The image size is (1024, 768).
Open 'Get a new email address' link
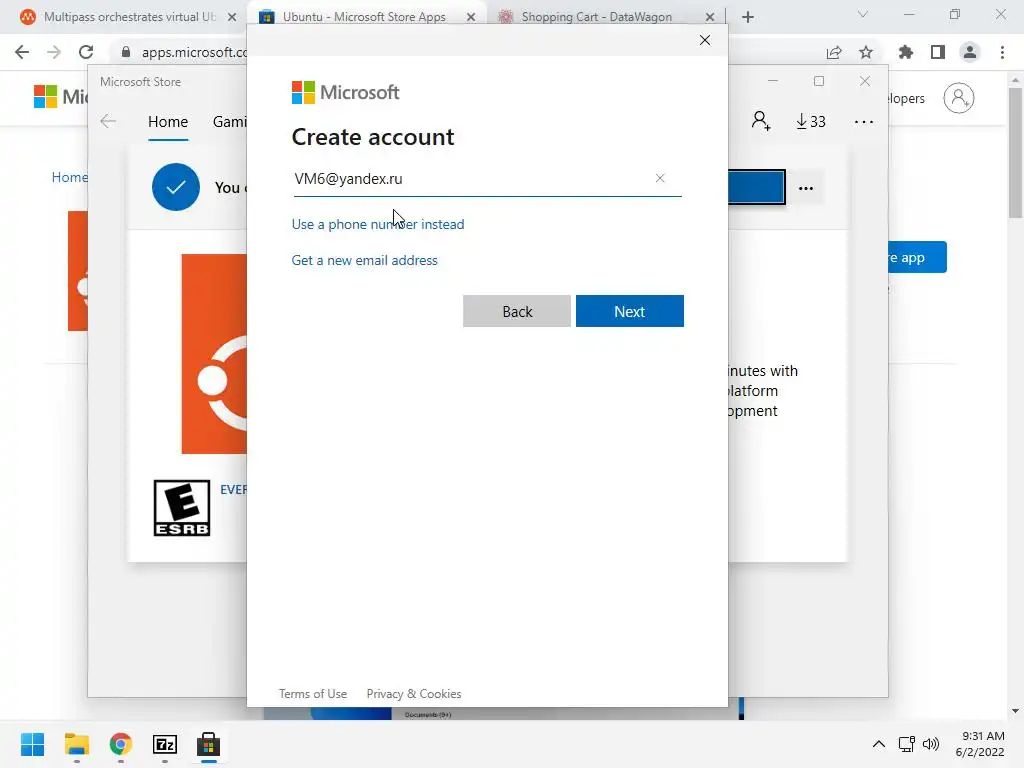tap(364, 260)
